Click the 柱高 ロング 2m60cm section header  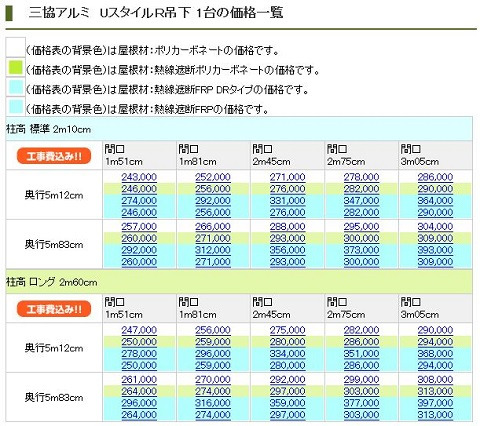pyautogui.click(x=239, y=282)
